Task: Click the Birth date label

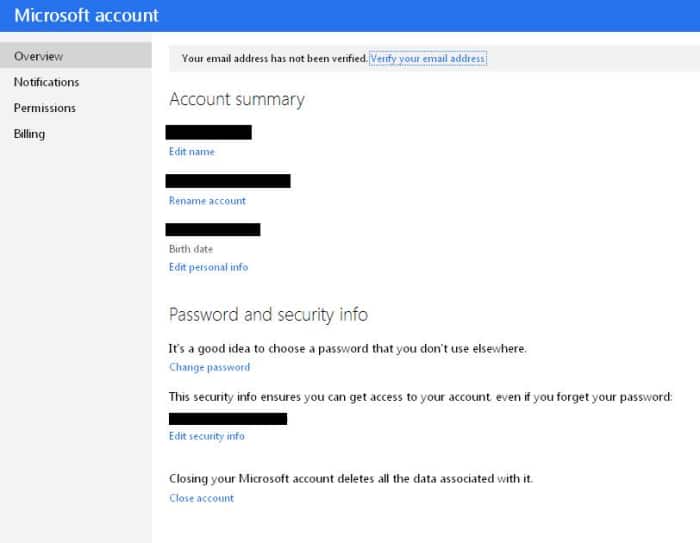Action: point(191,249)
